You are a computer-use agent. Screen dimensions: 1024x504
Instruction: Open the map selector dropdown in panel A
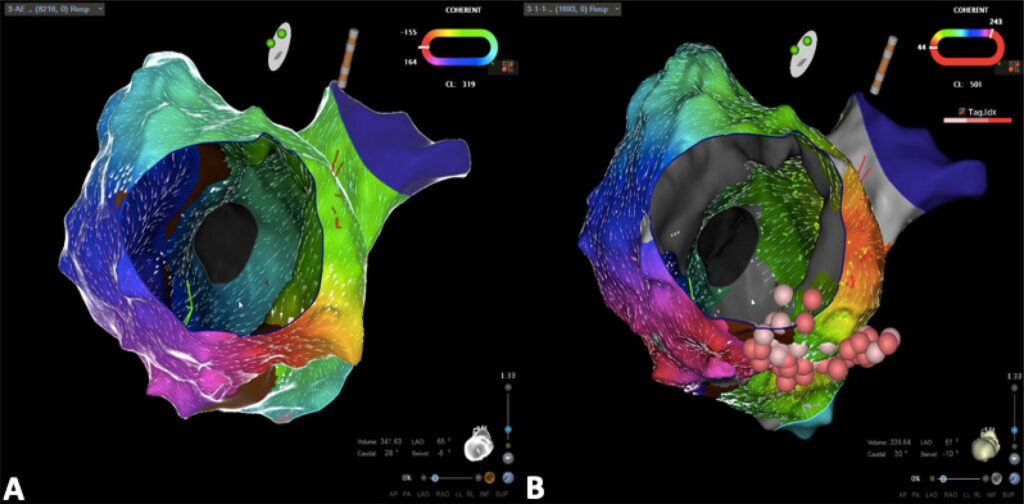click(x=53, y=8)
